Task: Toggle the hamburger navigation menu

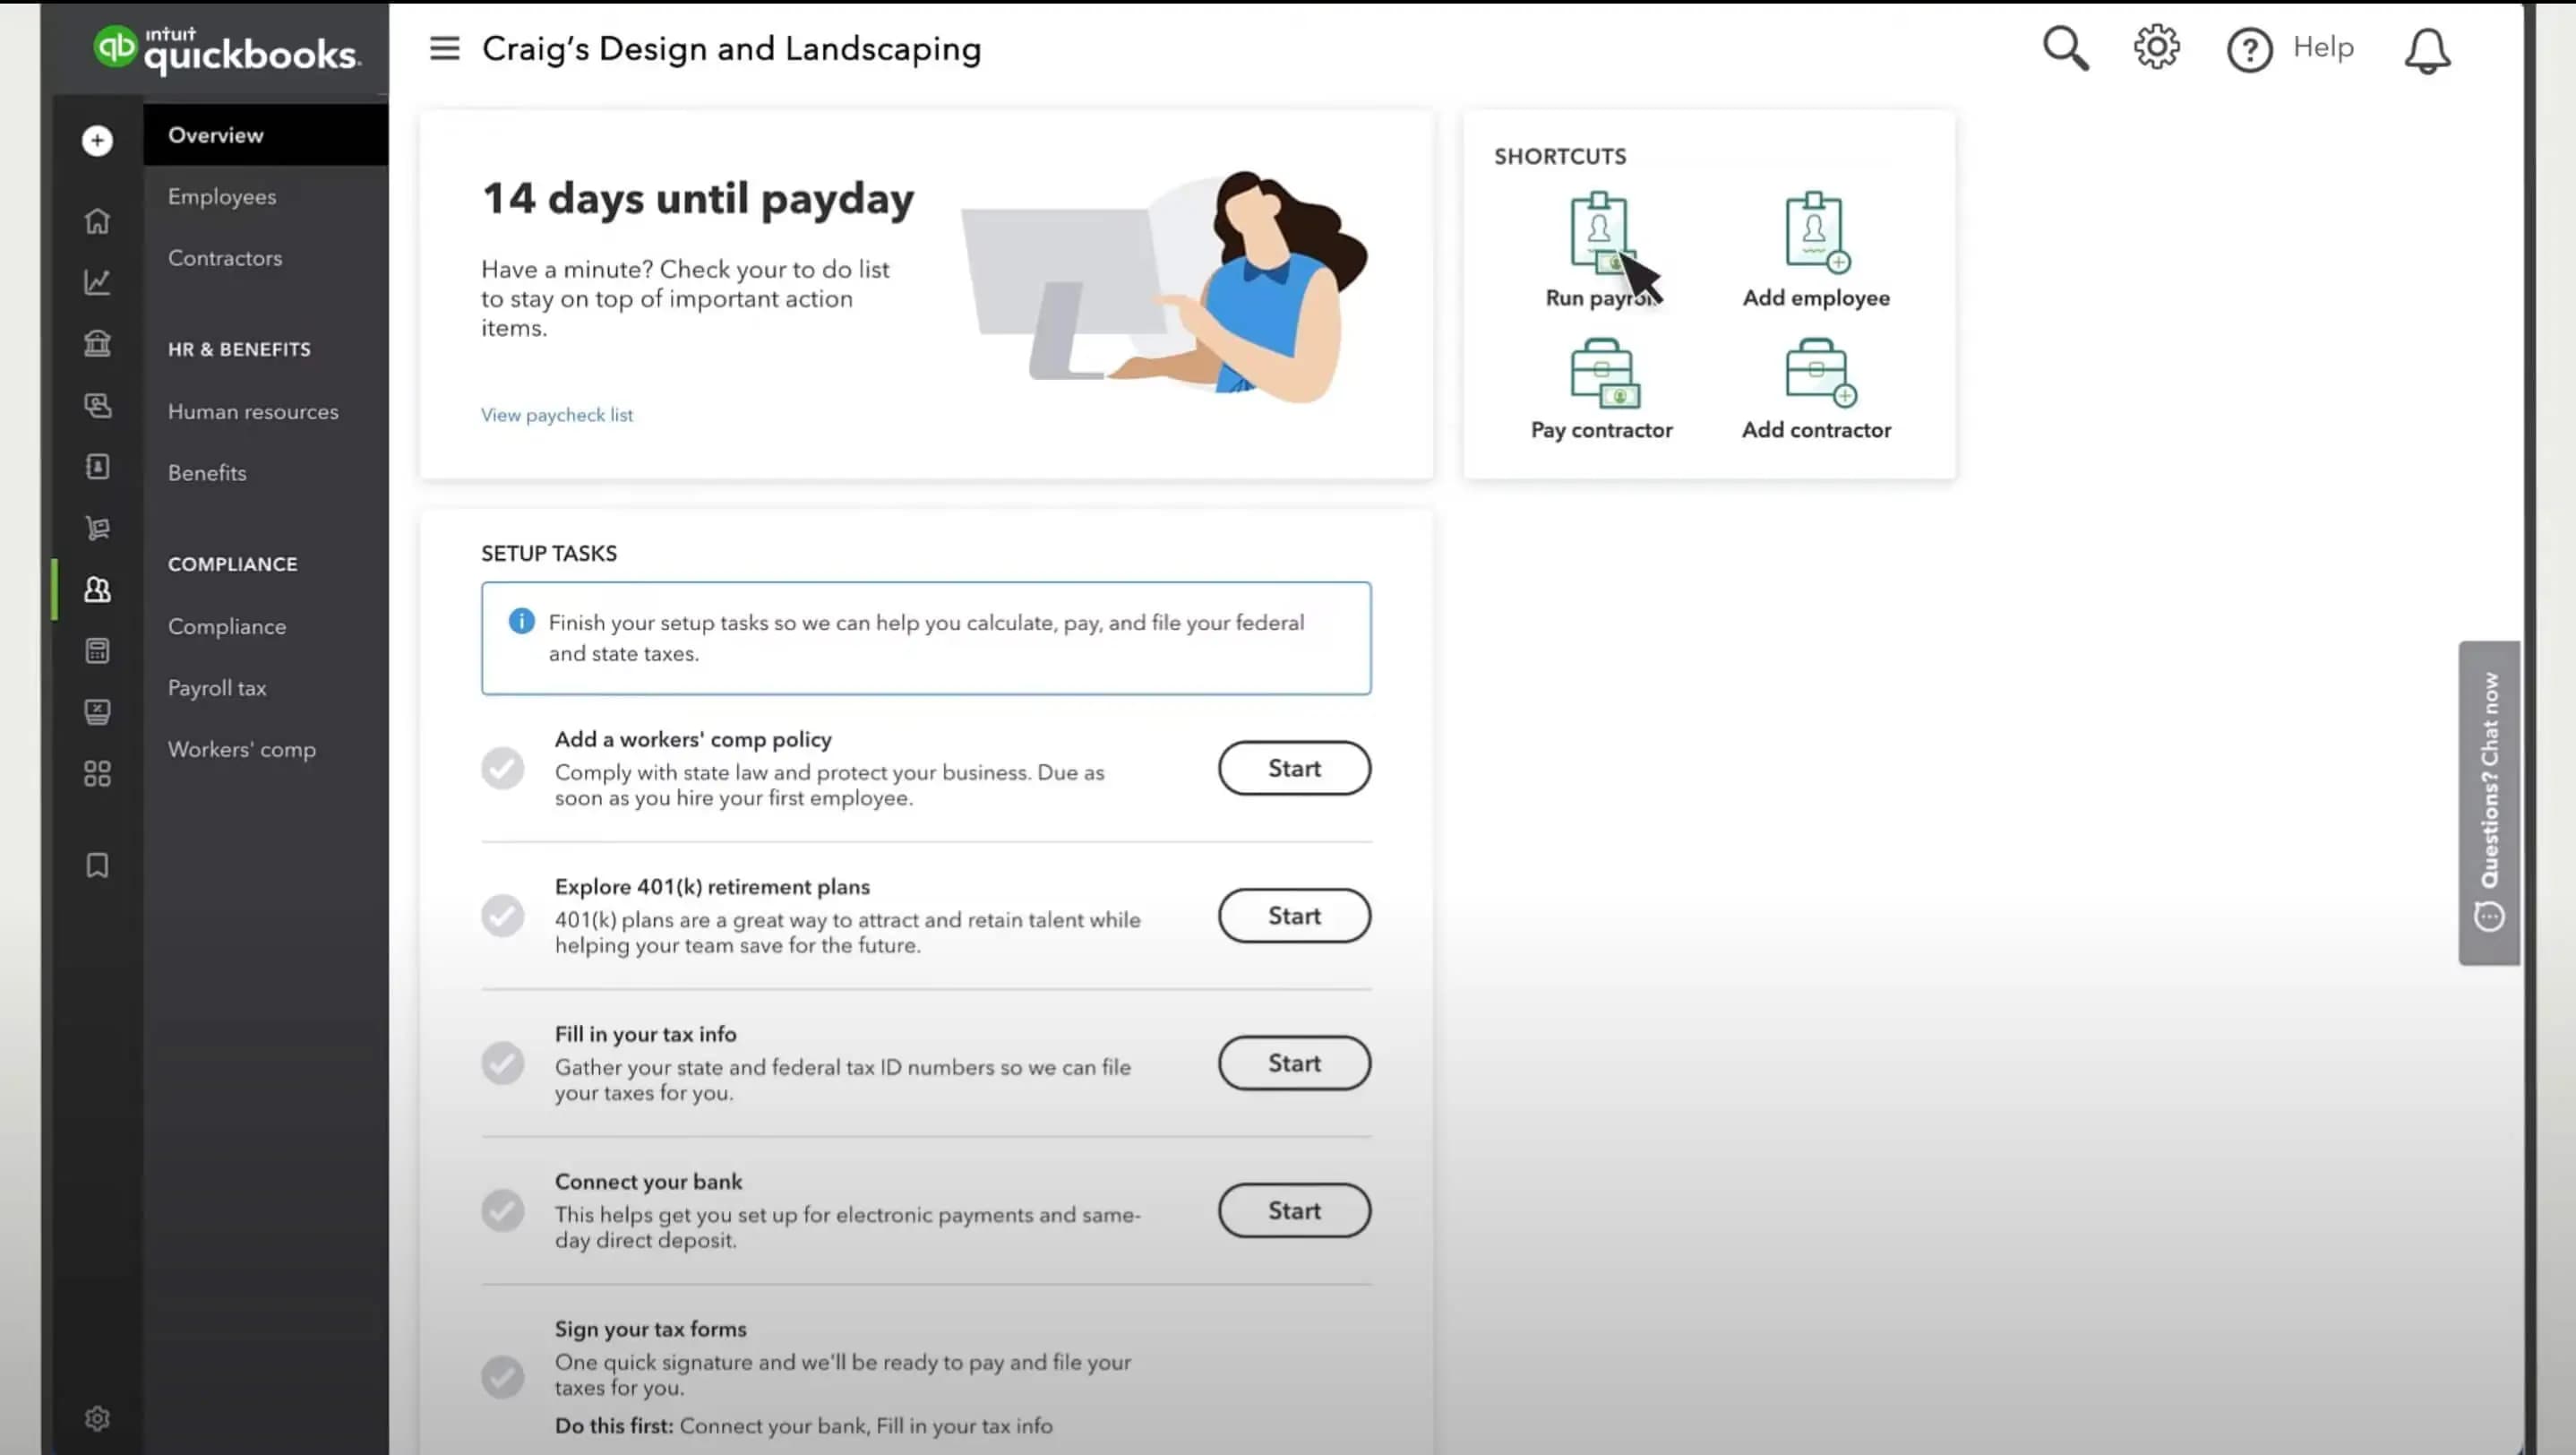Action: (444, 48)
